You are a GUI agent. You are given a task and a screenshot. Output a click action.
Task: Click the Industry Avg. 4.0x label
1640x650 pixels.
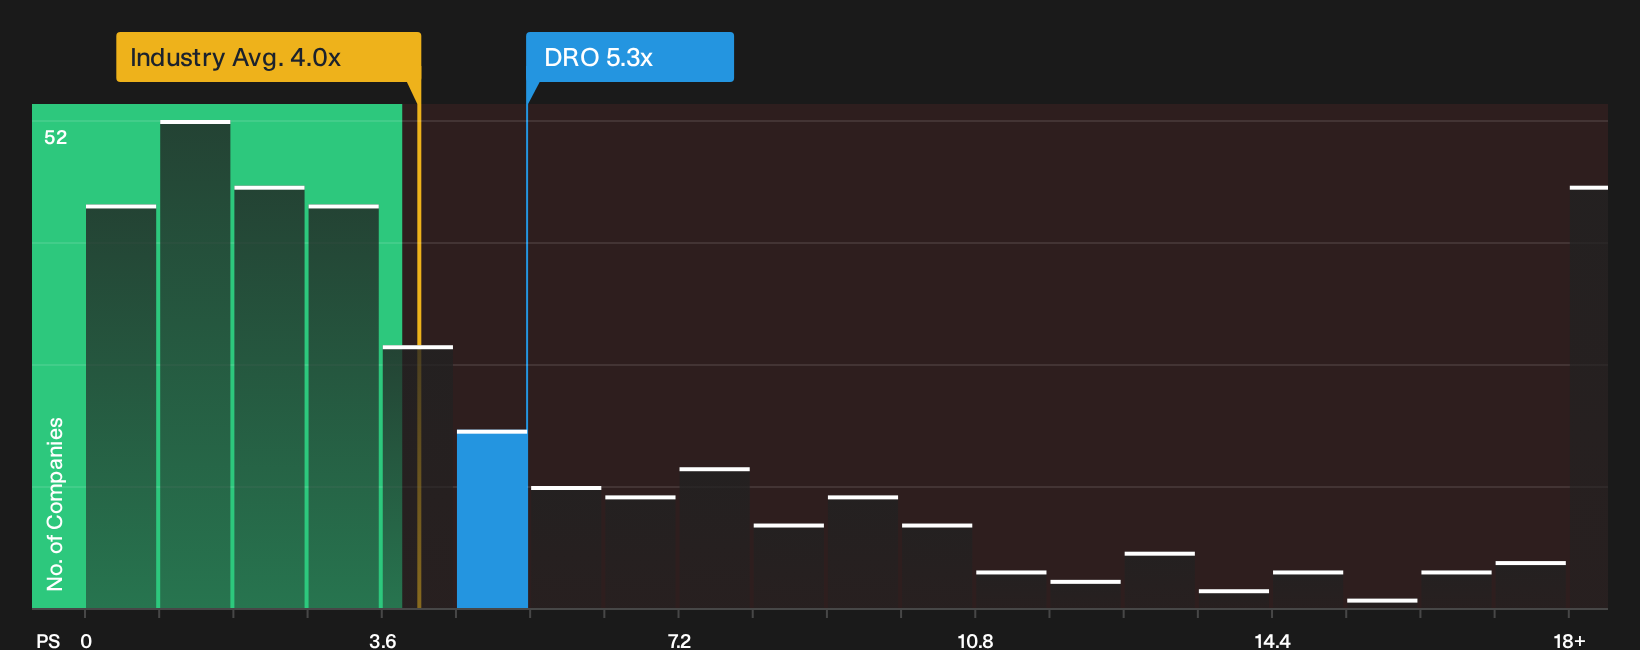tap(268, 57)
